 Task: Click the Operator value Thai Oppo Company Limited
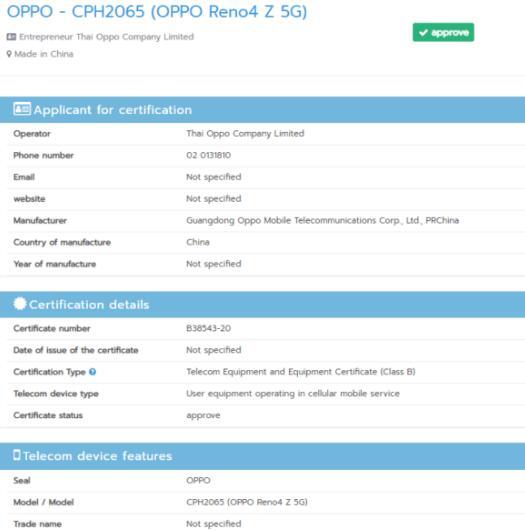click(x=245, y=133)
